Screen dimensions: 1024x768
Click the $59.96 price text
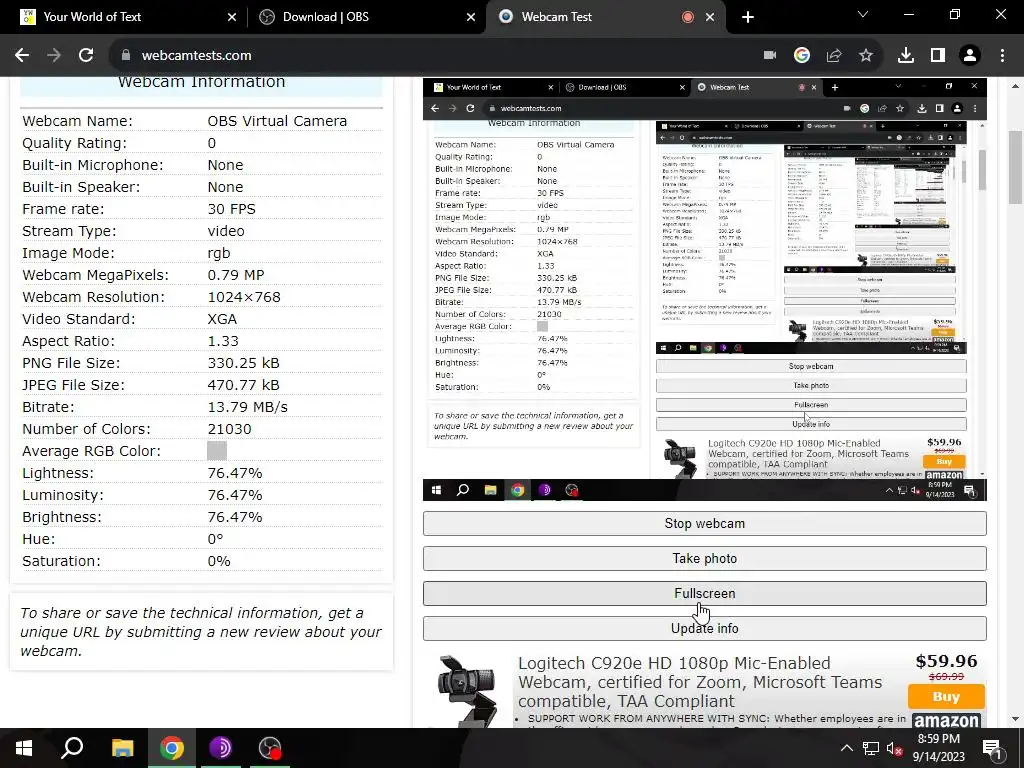(946, 661)
